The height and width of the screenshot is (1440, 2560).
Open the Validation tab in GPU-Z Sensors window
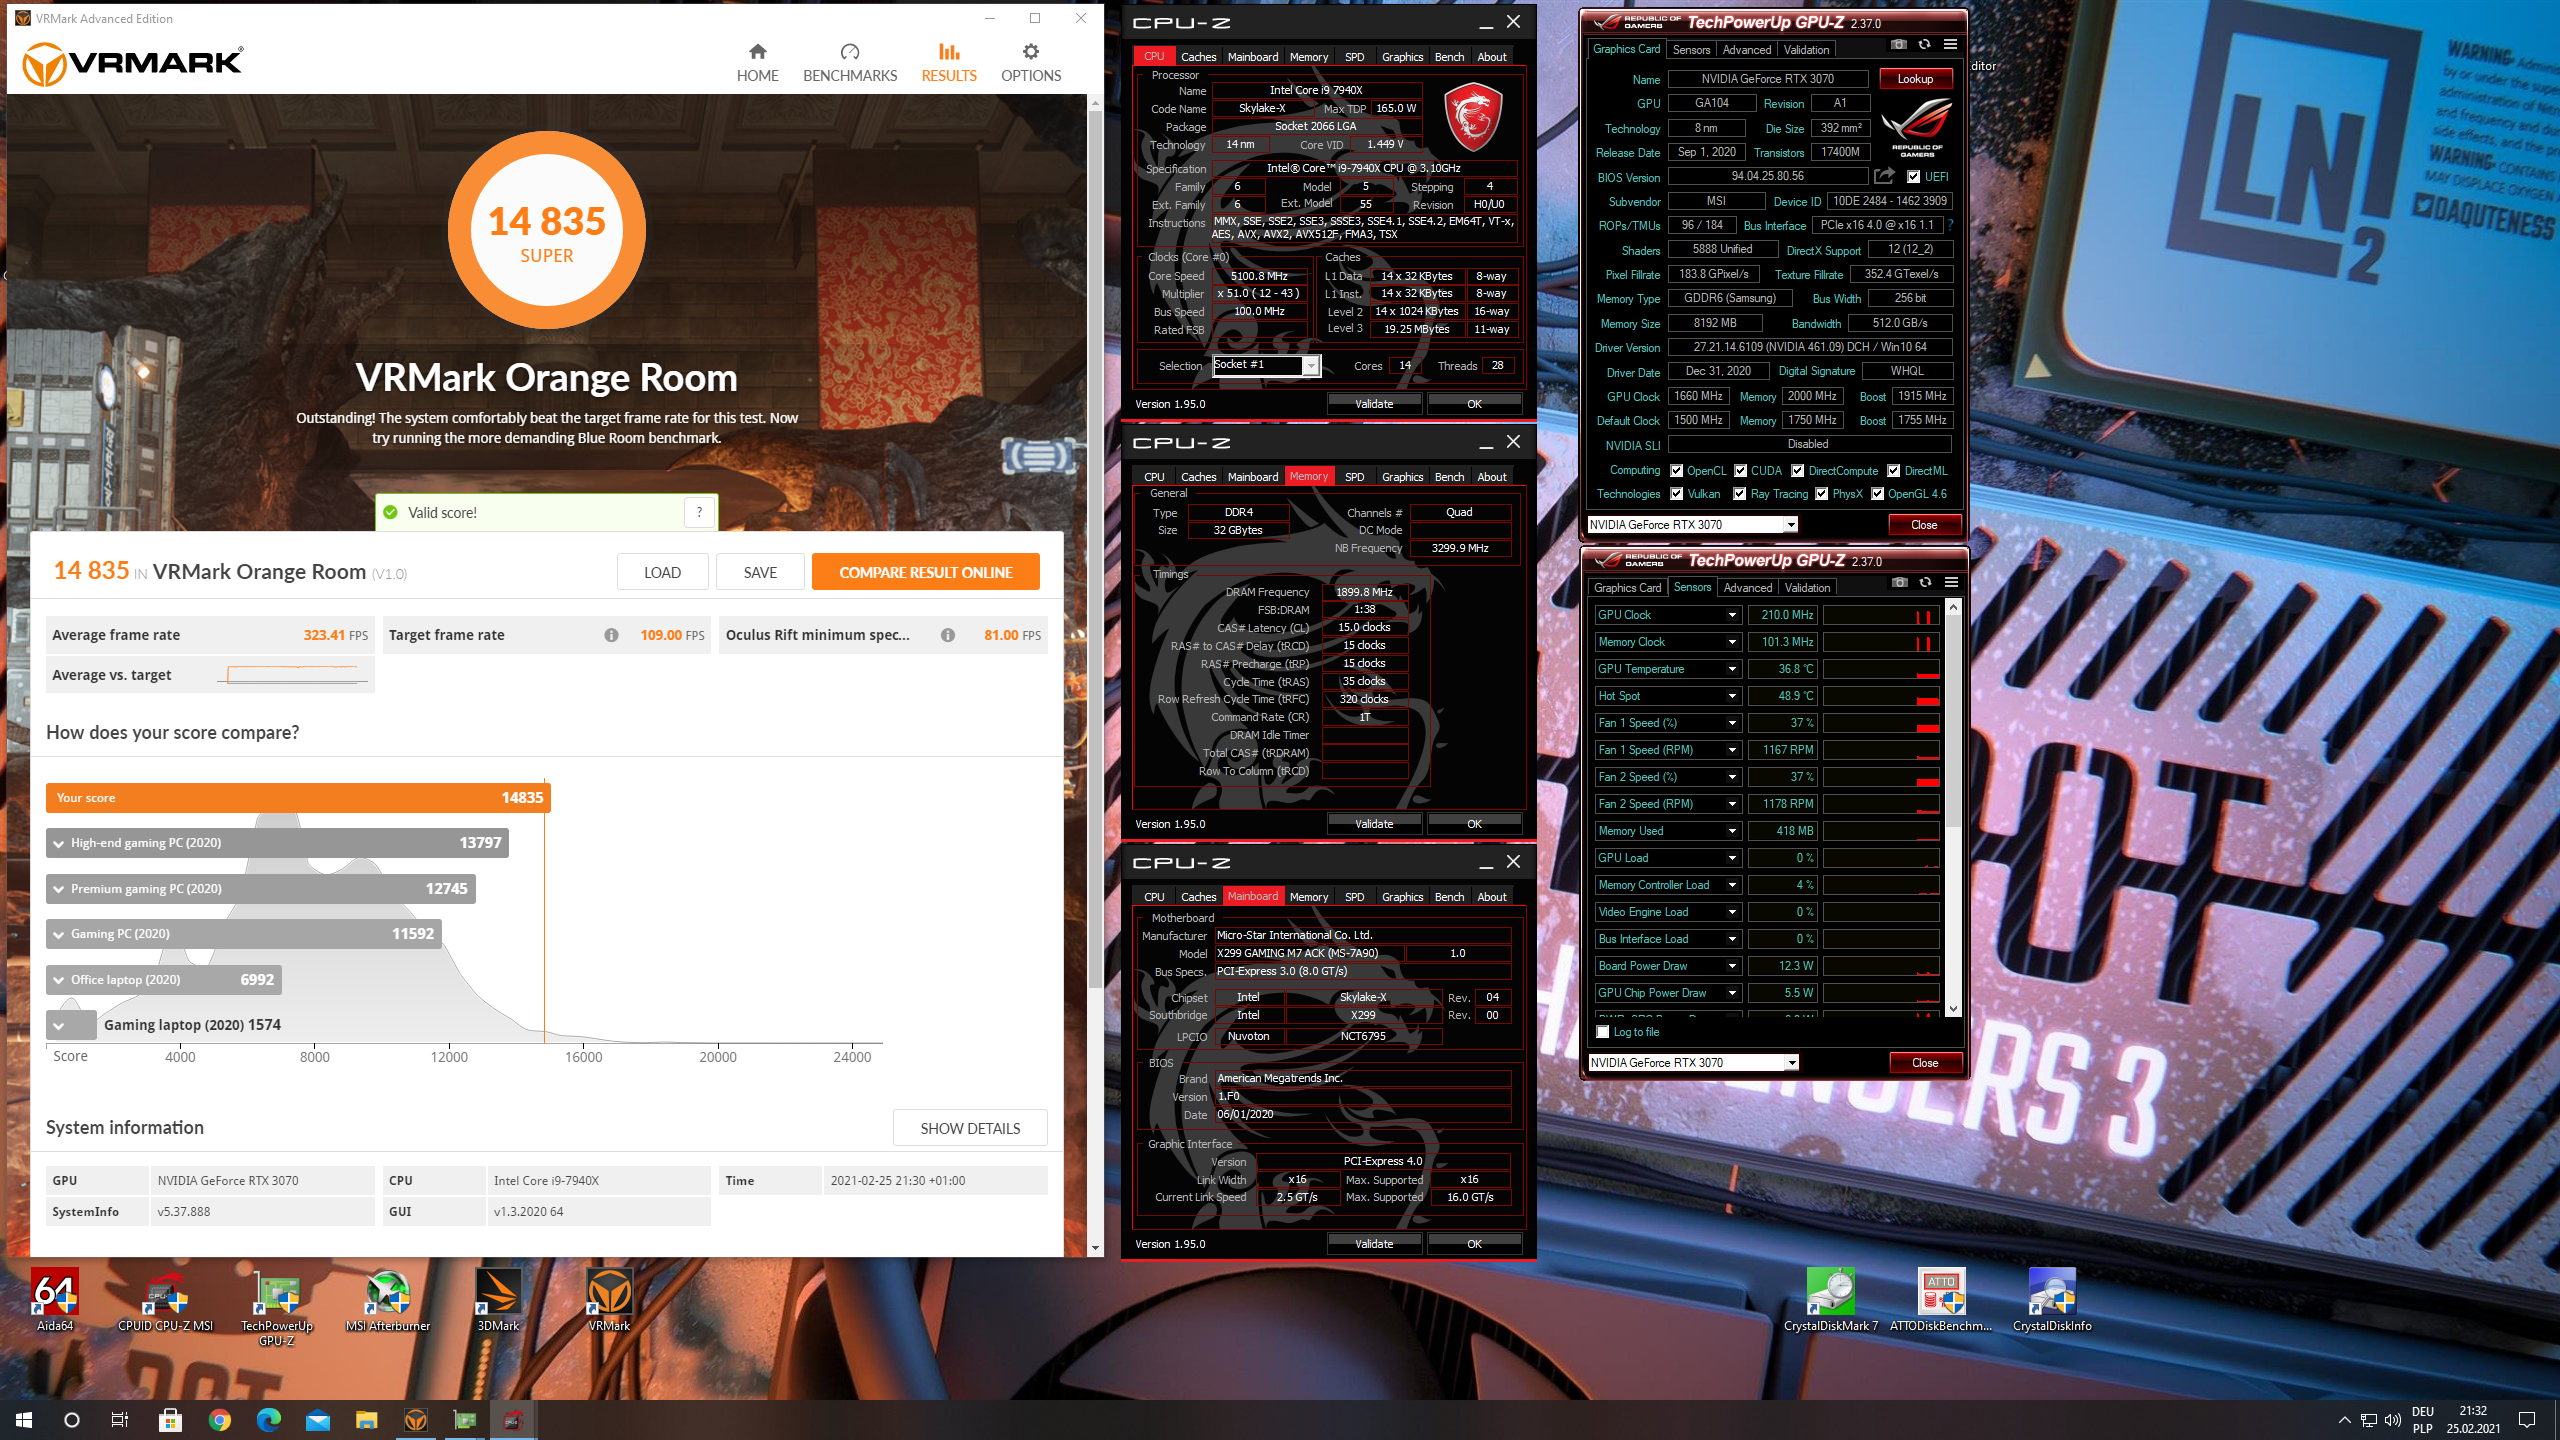(x=1808, y=588)
